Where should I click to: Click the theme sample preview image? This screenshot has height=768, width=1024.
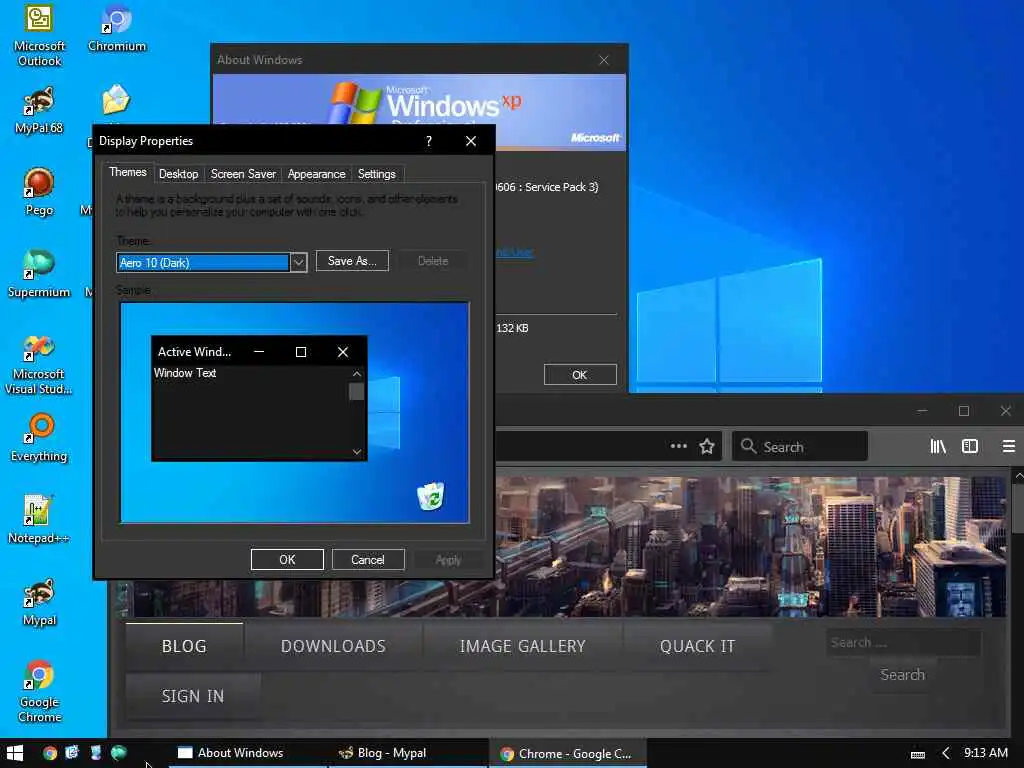pos(295,412)
